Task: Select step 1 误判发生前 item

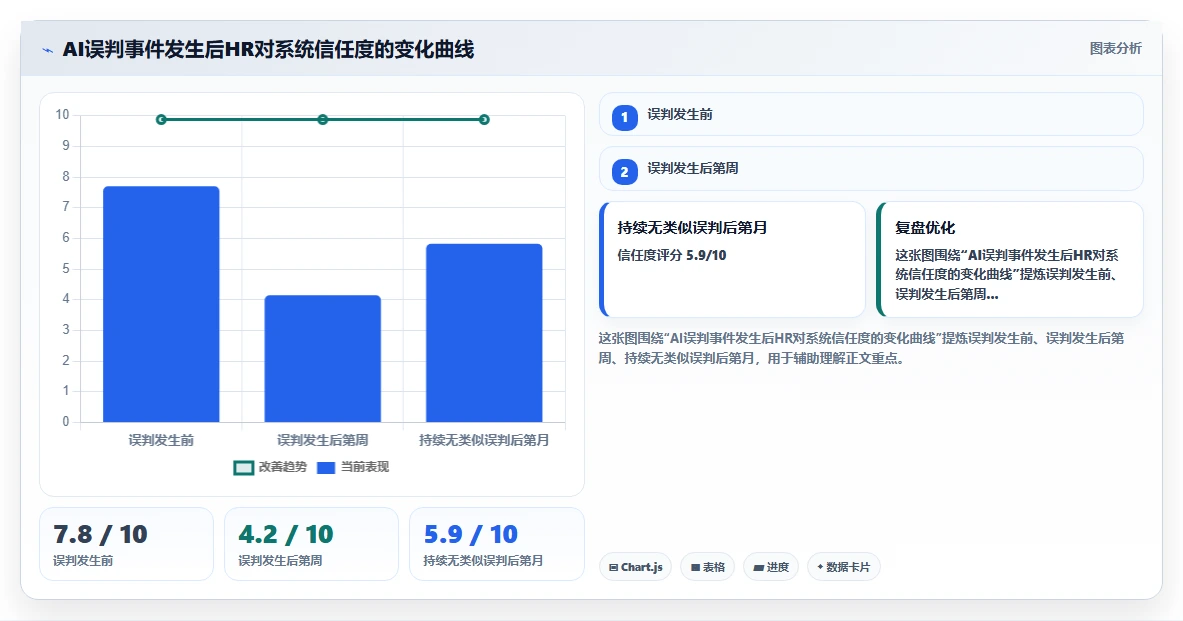Action: (871, 115)
